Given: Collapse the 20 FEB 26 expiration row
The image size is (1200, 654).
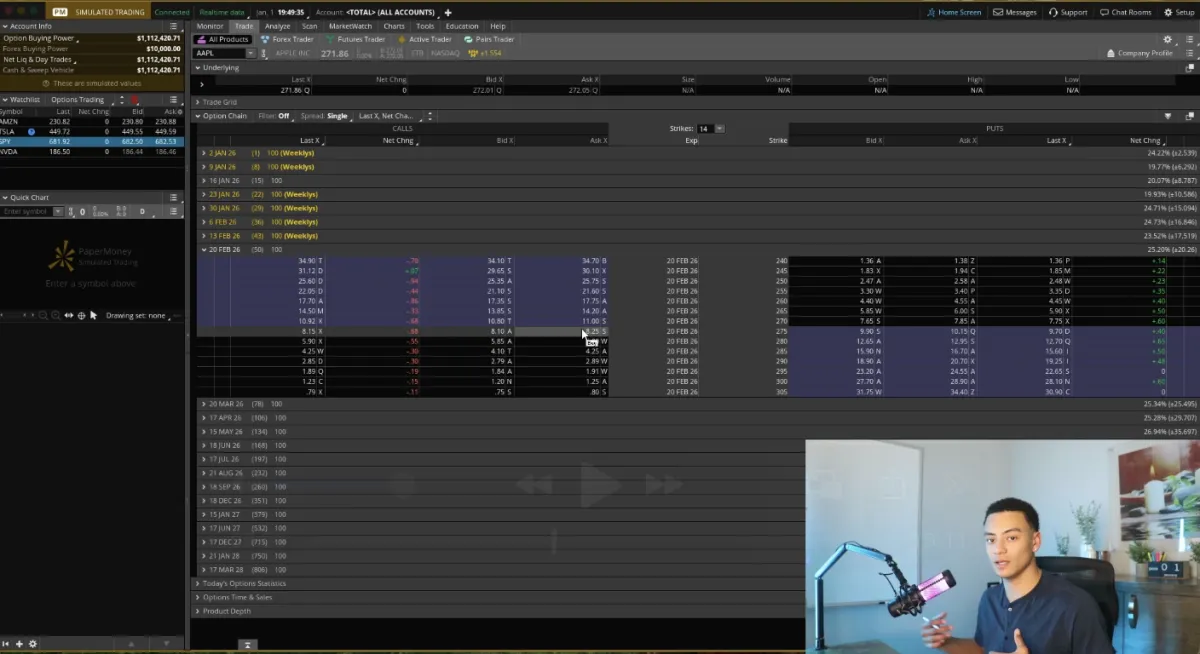Looking at the screenshot, I should [x=204, y=249].
